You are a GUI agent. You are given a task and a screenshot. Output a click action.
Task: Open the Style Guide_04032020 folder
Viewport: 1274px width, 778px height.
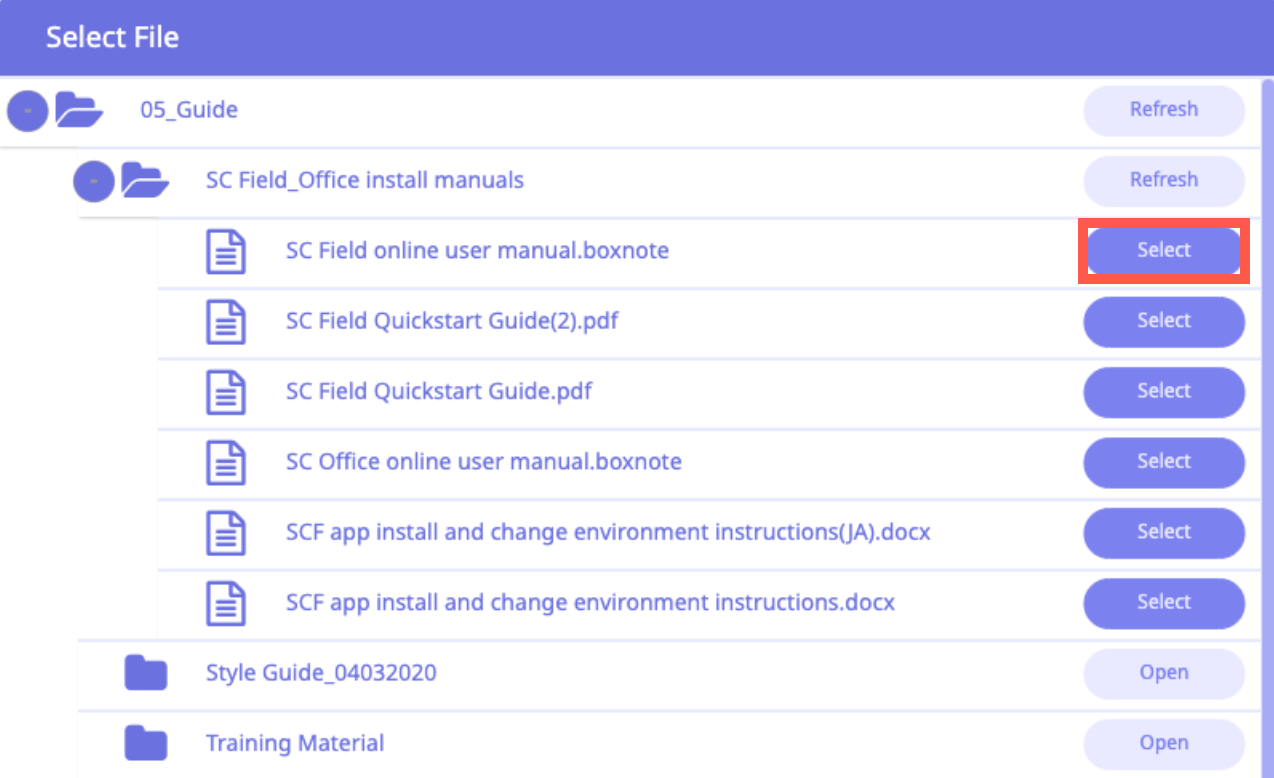point(1163,673)
